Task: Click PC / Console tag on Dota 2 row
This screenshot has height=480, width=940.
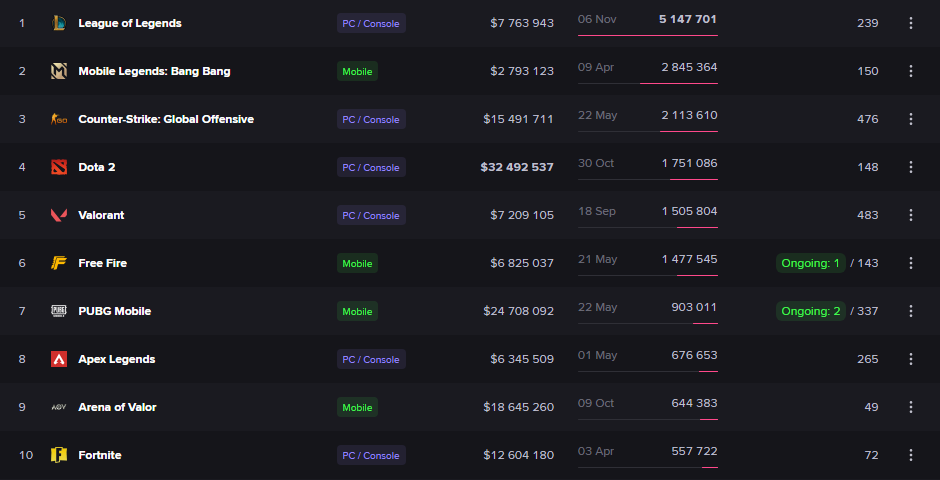Action: coord(371,167)
